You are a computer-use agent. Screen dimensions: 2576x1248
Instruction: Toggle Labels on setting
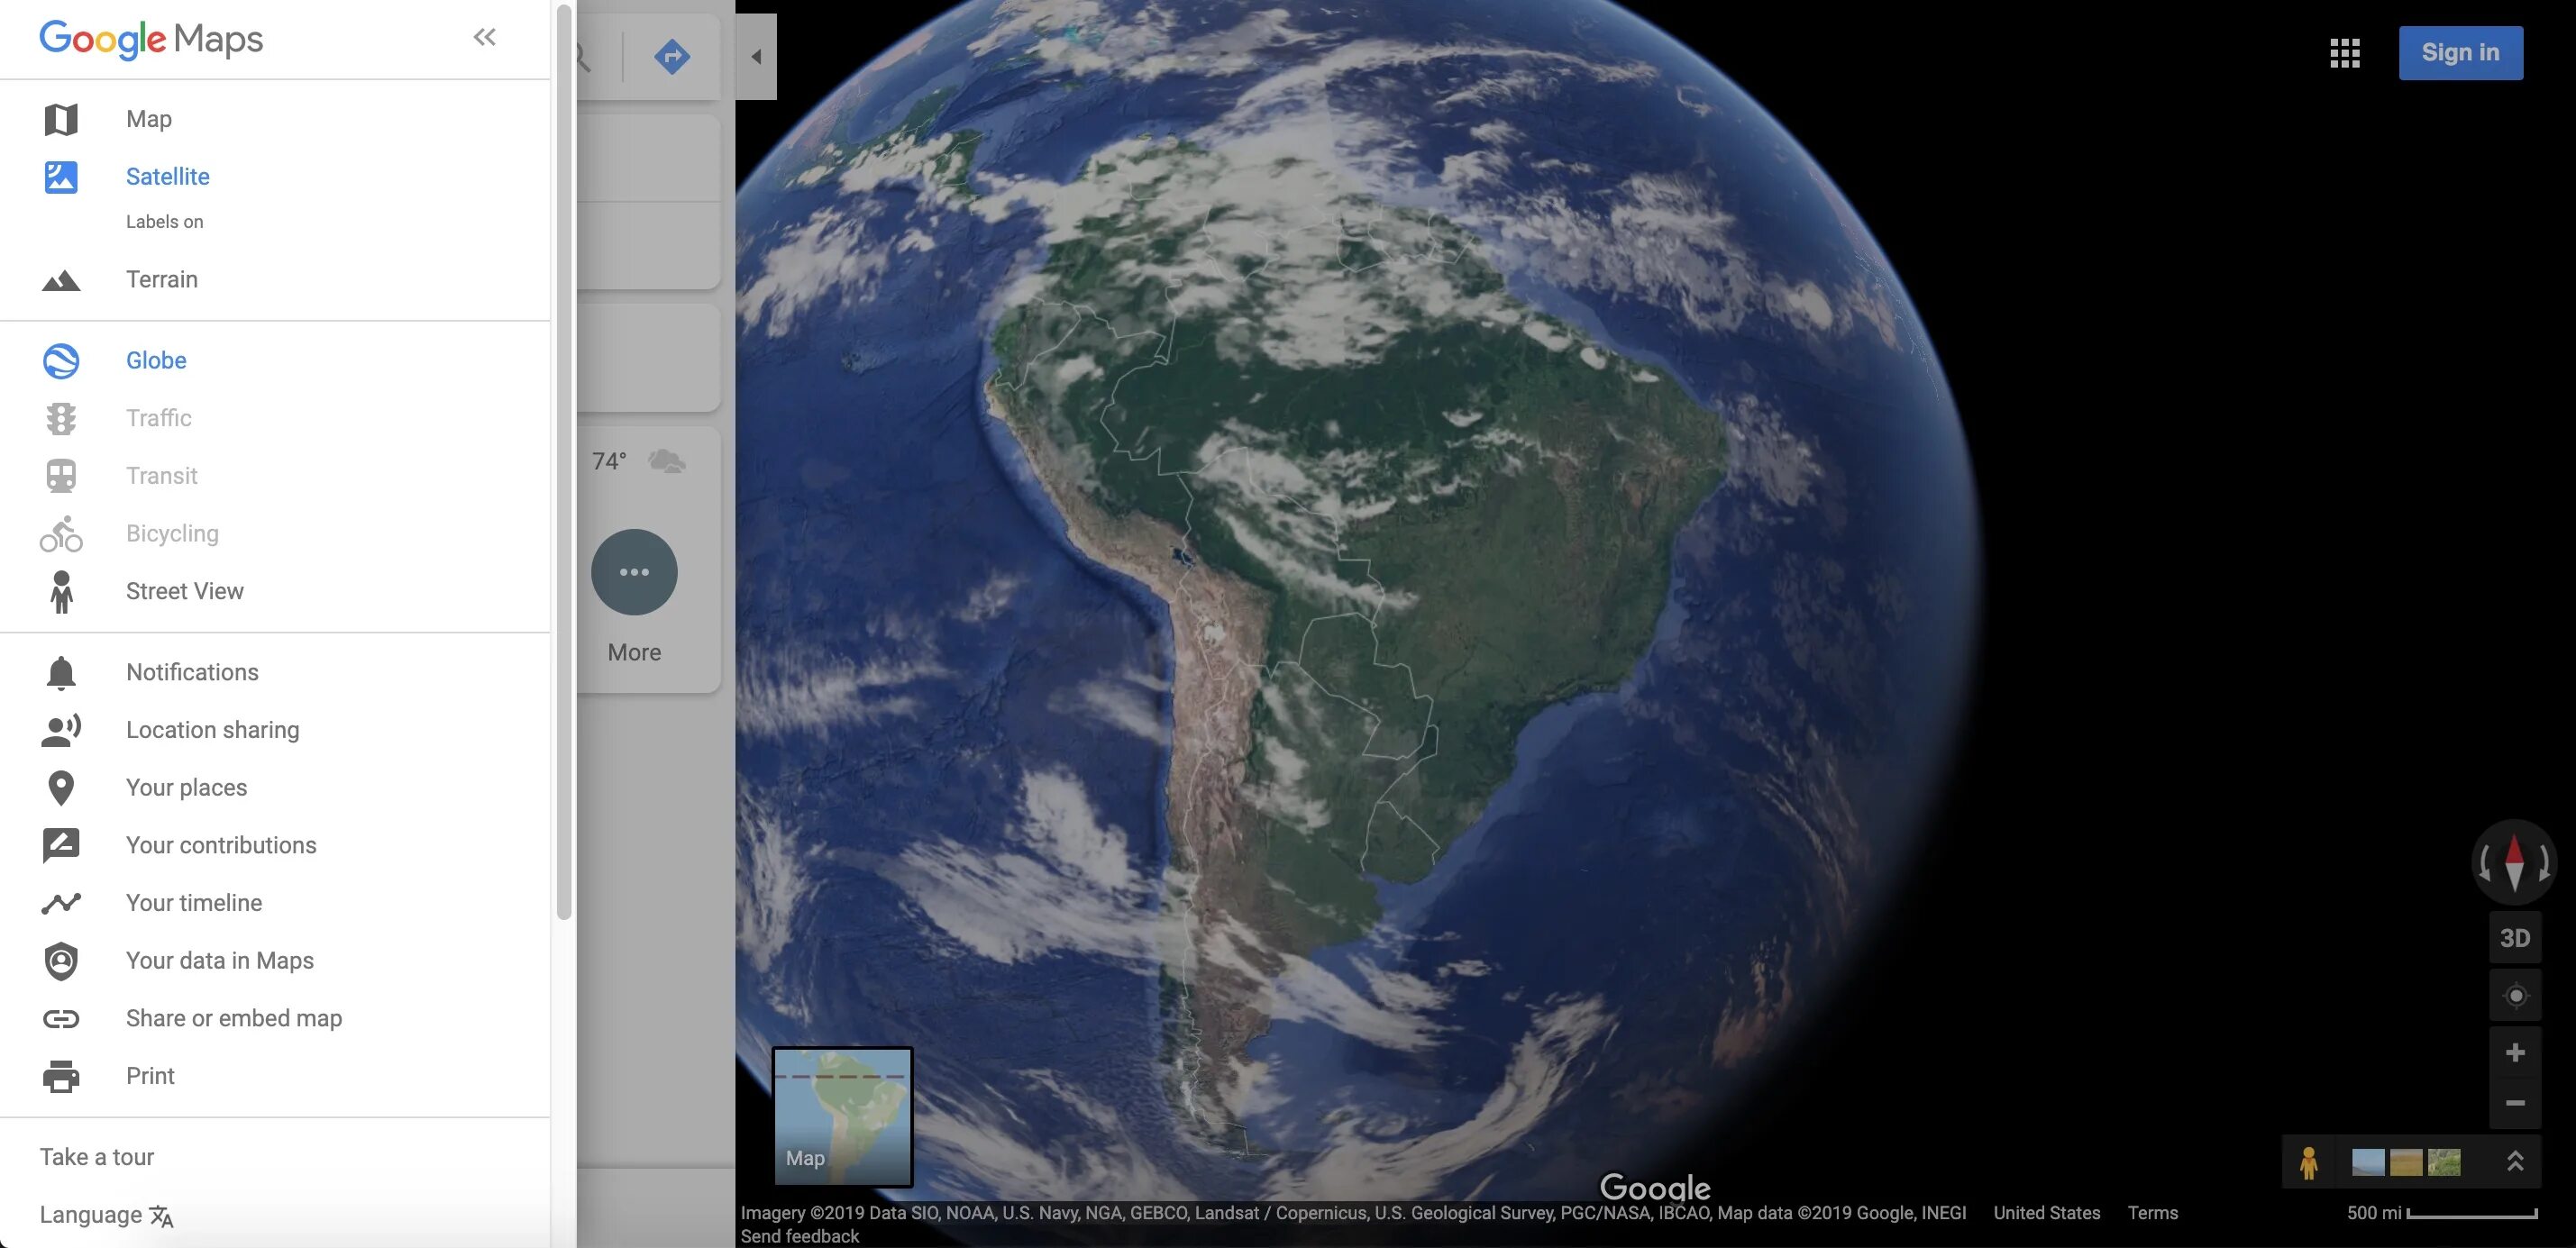pyautogui.click(x=164, y=220)
